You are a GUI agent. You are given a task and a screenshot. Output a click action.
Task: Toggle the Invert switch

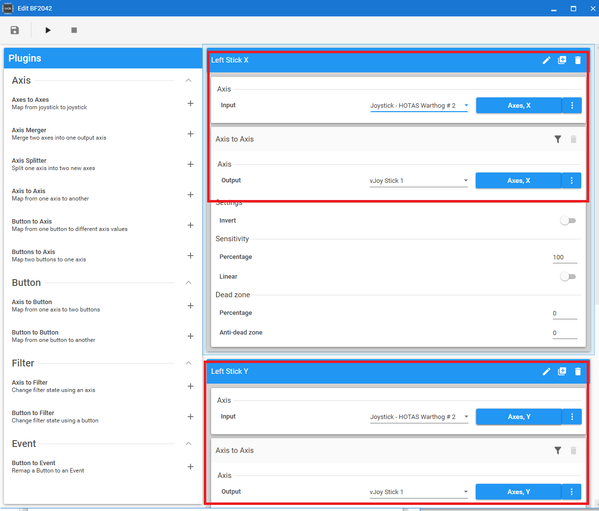pos(568,221)
